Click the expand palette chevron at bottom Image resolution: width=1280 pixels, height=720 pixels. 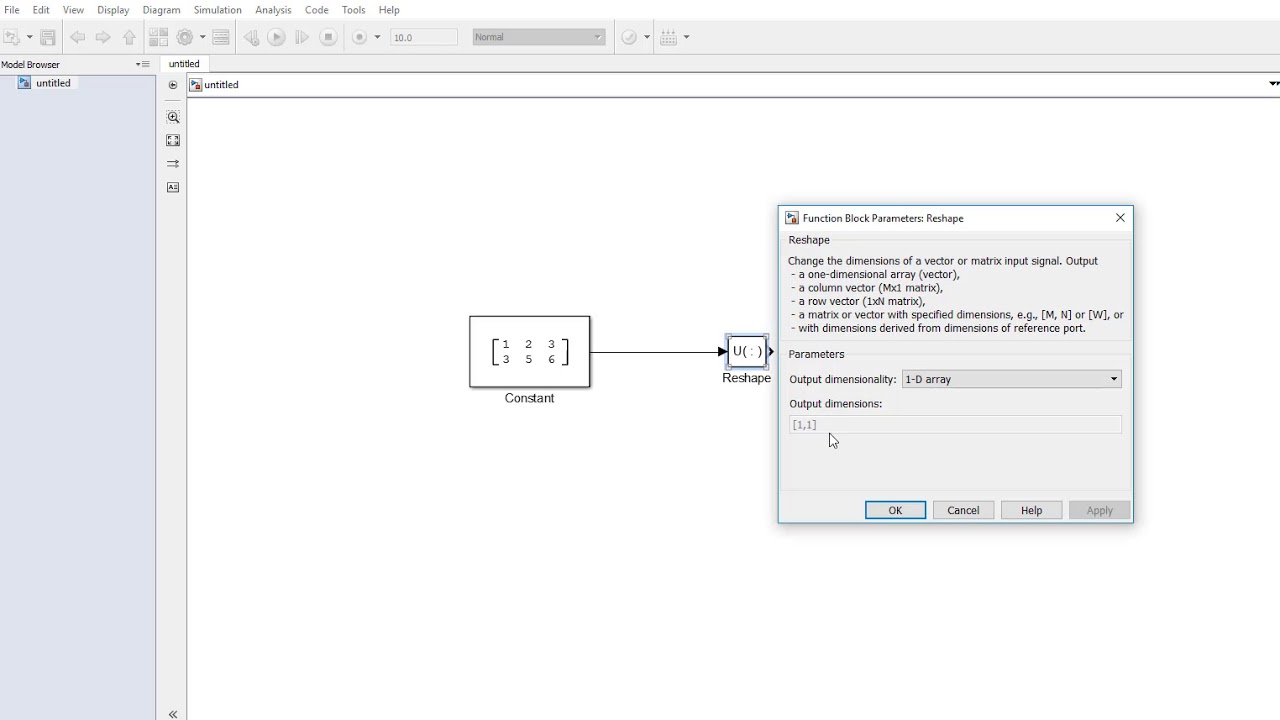click(x=173, y=714)
